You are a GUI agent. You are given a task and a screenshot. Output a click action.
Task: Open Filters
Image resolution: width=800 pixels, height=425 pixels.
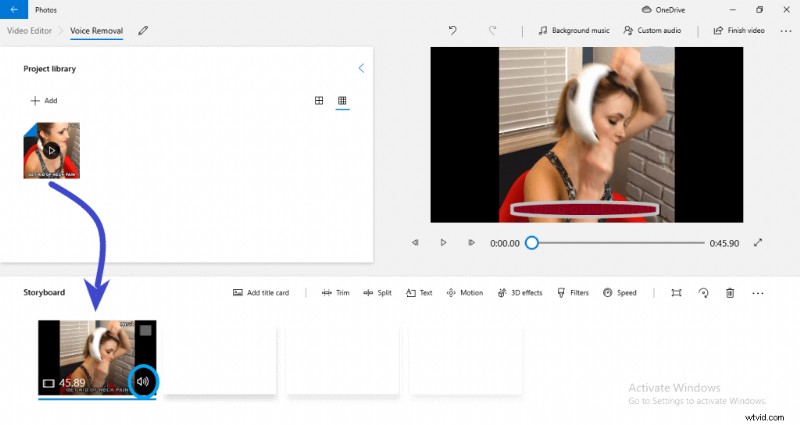[573, 293]
